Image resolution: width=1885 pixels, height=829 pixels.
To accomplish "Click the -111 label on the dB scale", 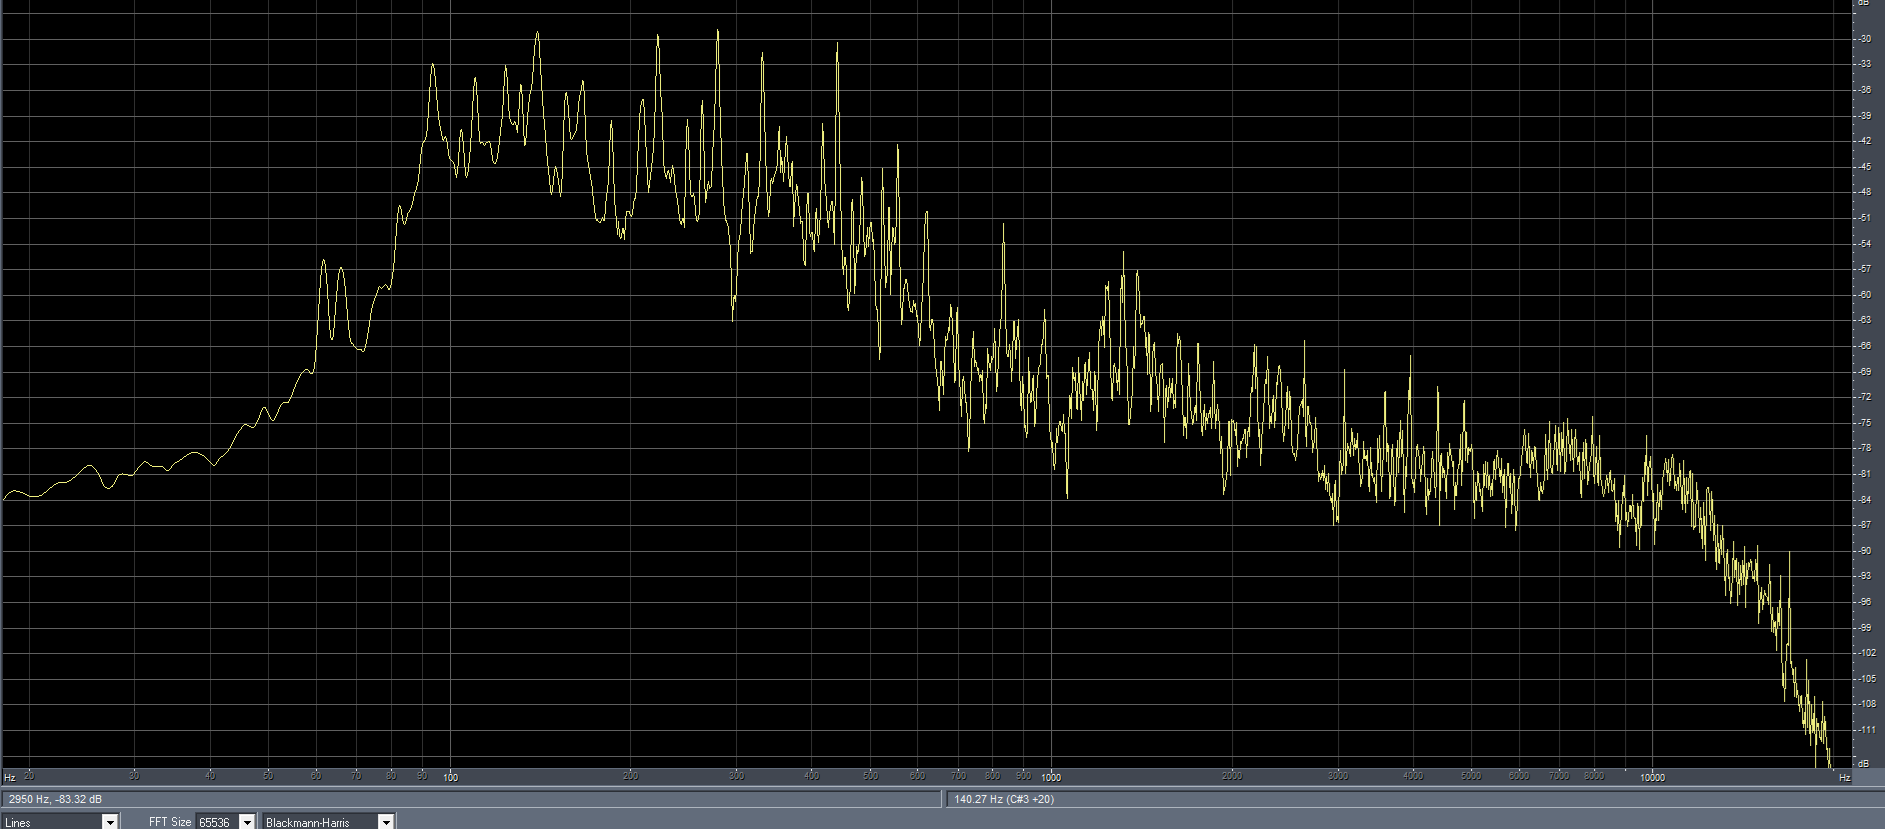I will (1865, 730).
